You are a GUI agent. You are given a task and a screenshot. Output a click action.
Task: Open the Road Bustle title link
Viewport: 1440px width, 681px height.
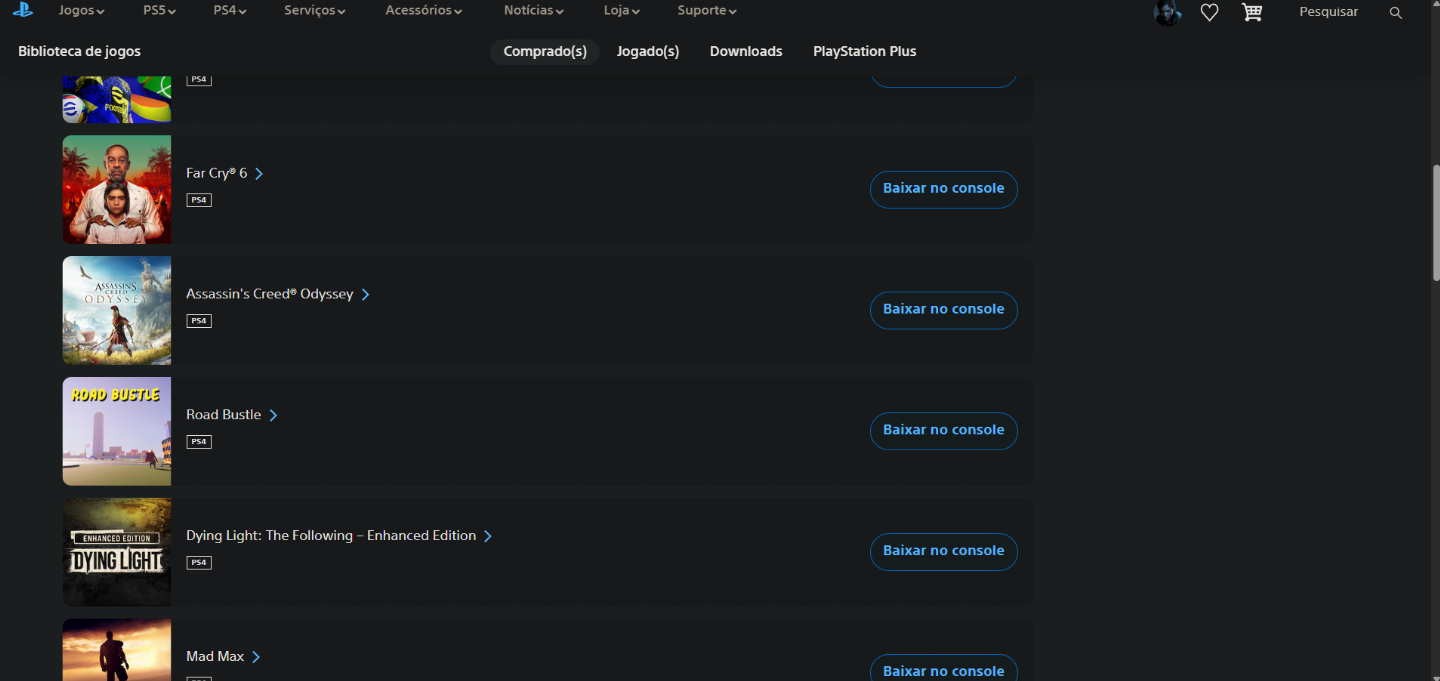(232, 415)
